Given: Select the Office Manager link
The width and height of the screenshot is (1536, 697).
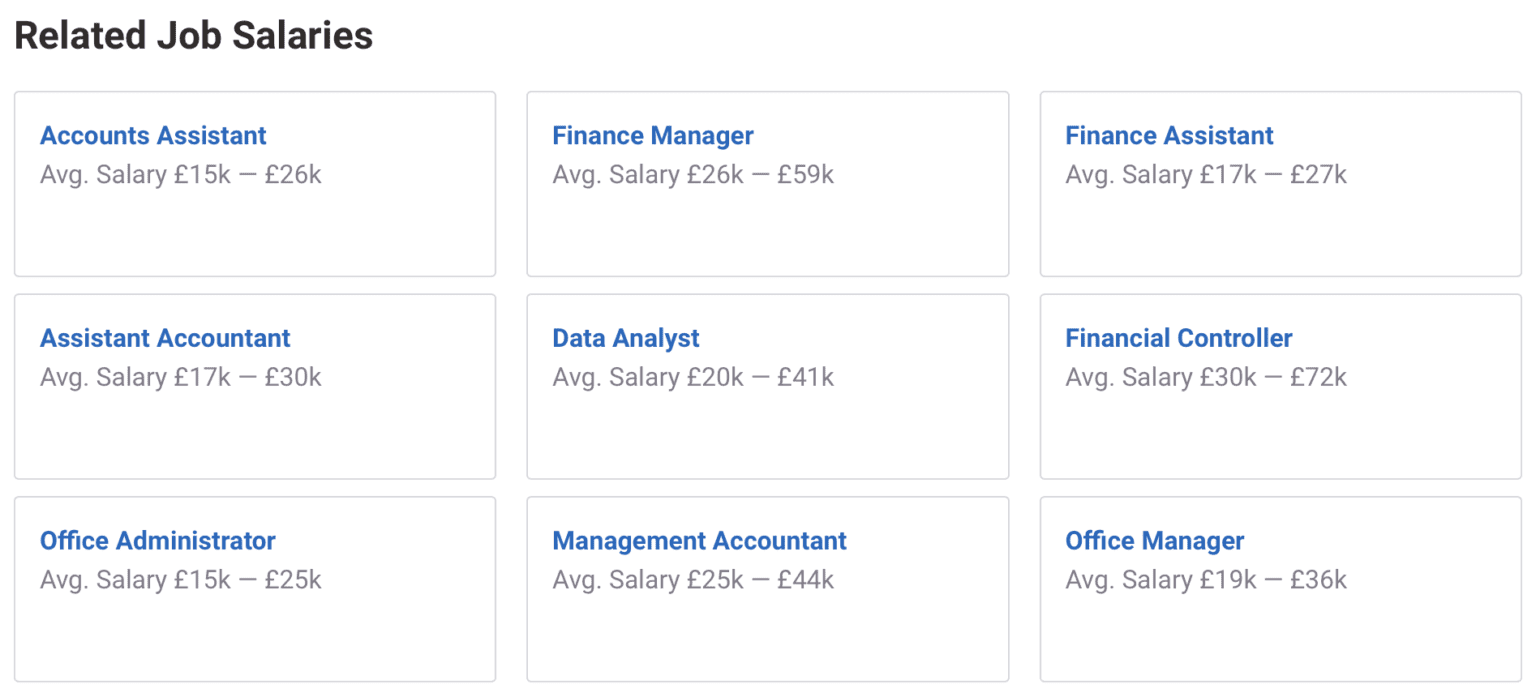Looking at the screenshot, I should click(1154, 541).
